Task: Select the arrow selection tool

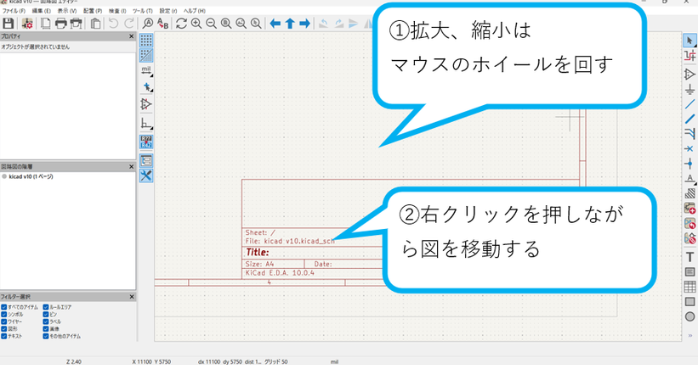Action: point(690,41)
